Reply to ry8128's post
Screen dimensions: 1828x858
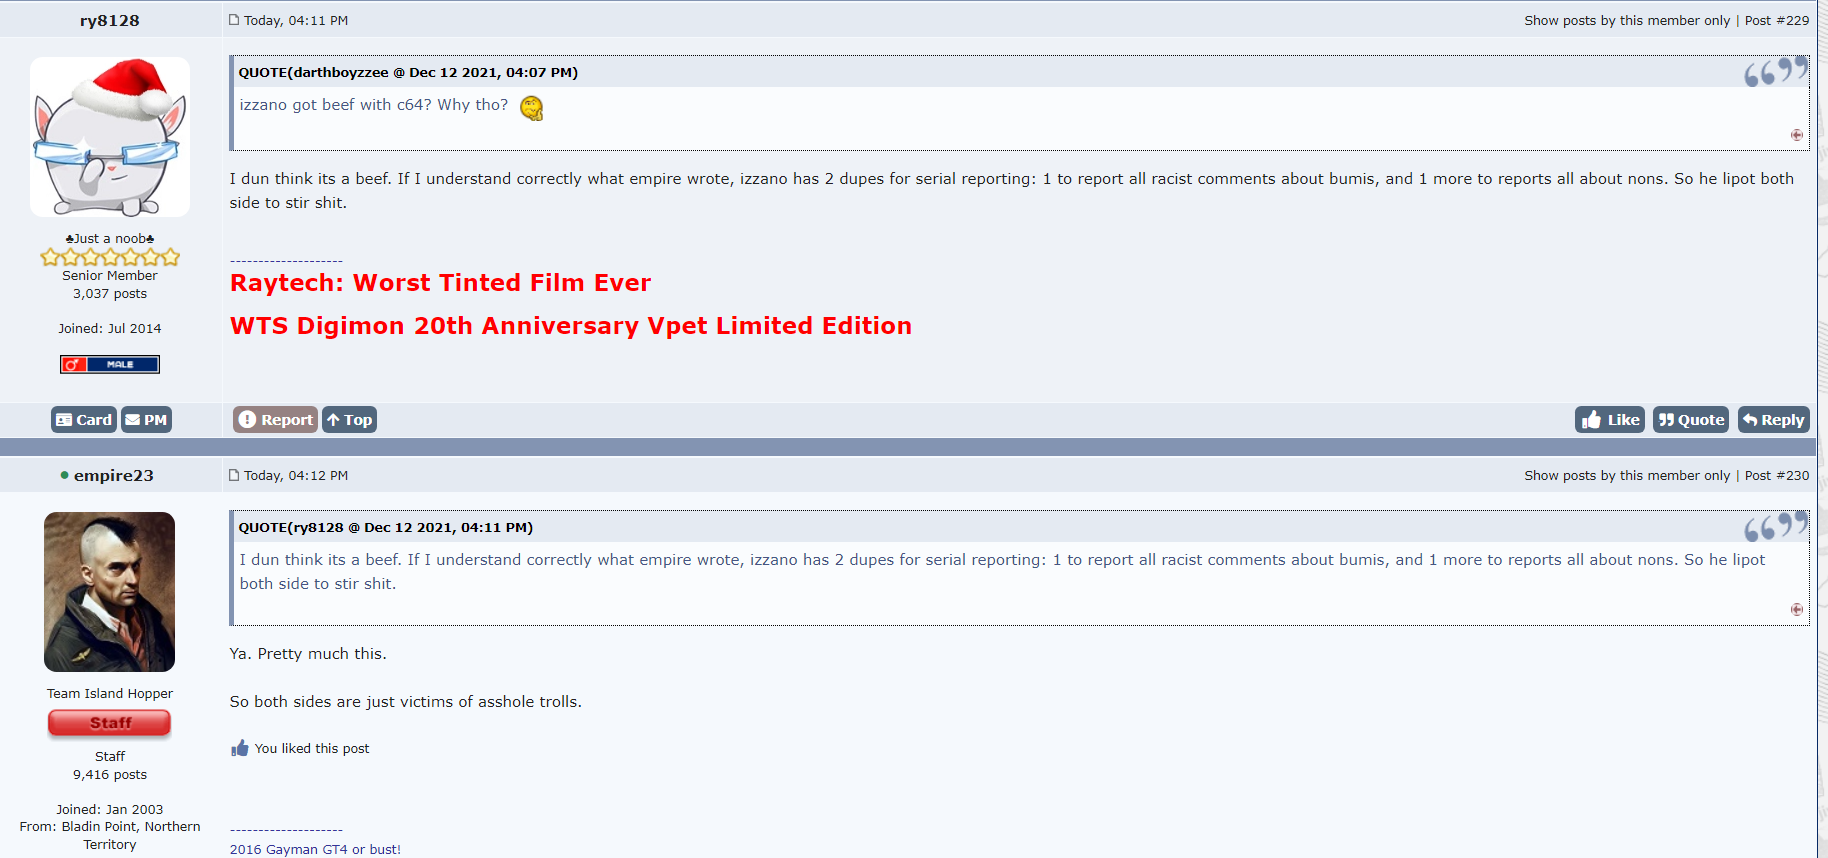click(x=1773, y=420)
